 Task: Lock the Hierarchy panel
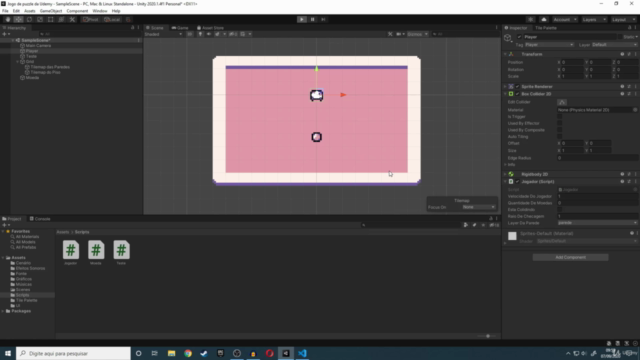click(132, 28)
